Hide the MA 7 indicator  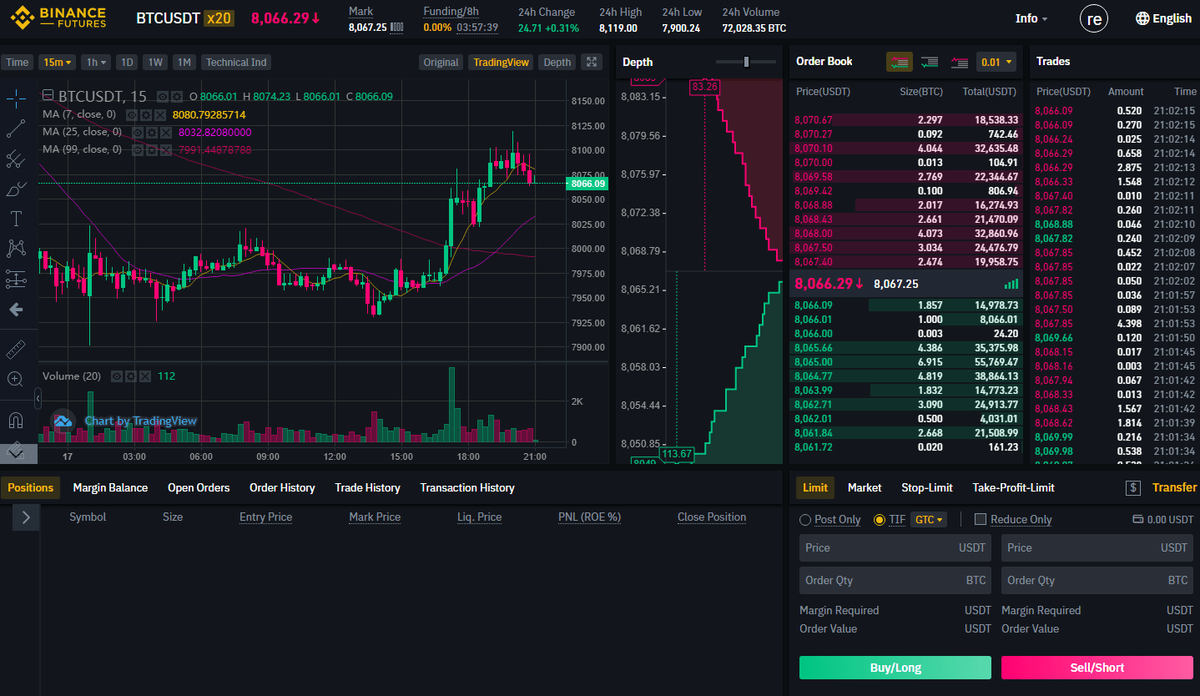(x=131, y=115)
